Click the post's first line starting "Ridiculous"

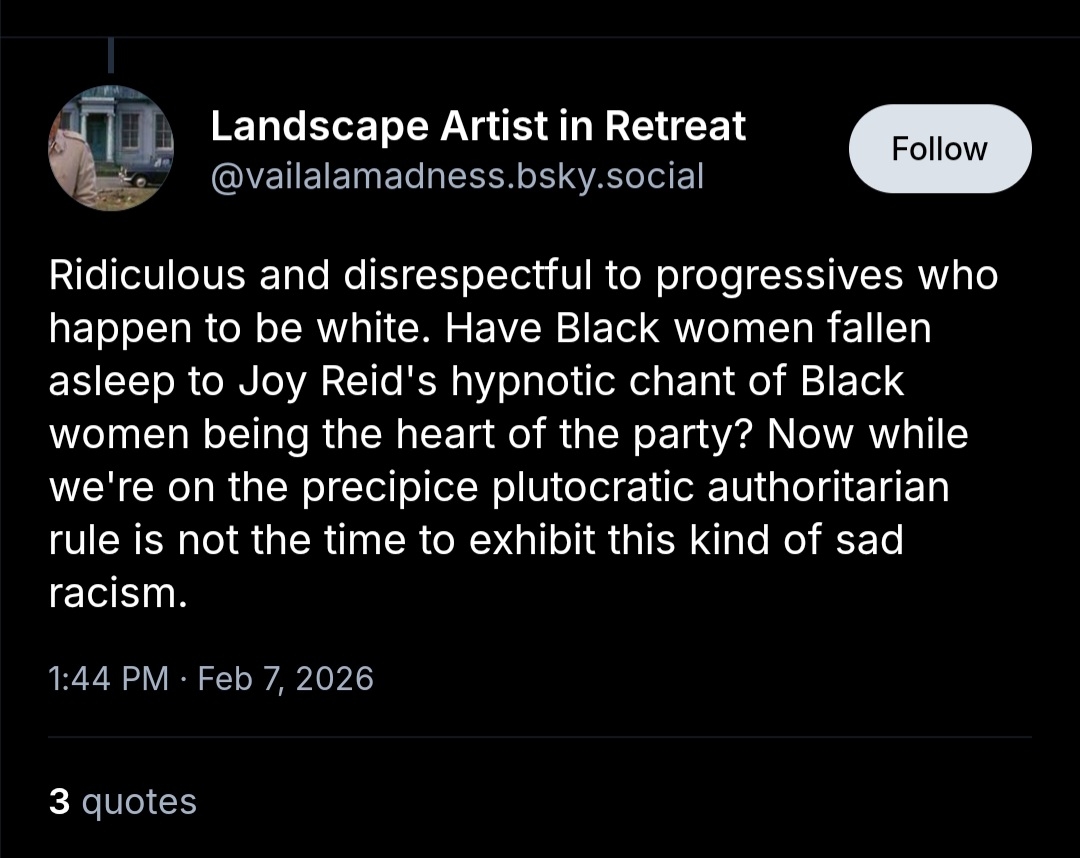[523, 277]
